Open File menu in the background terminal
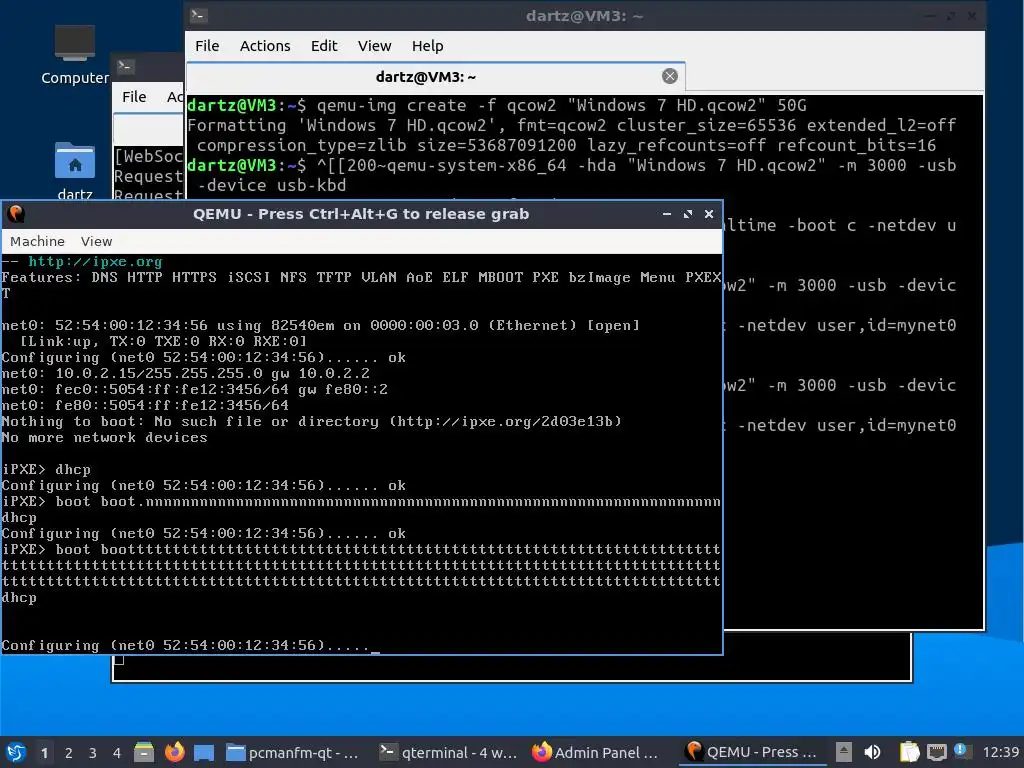This screenshot has height=768, width=1024. coord(134,97)
